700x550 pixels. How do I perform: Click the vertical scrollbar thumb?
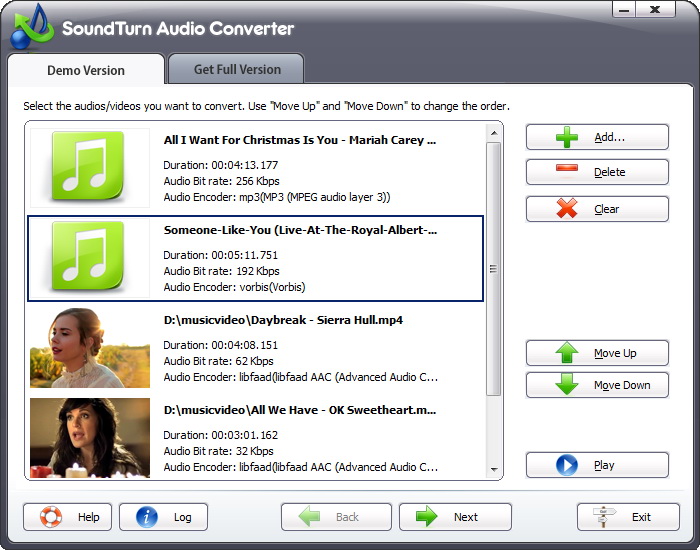[x=494, y=269]
